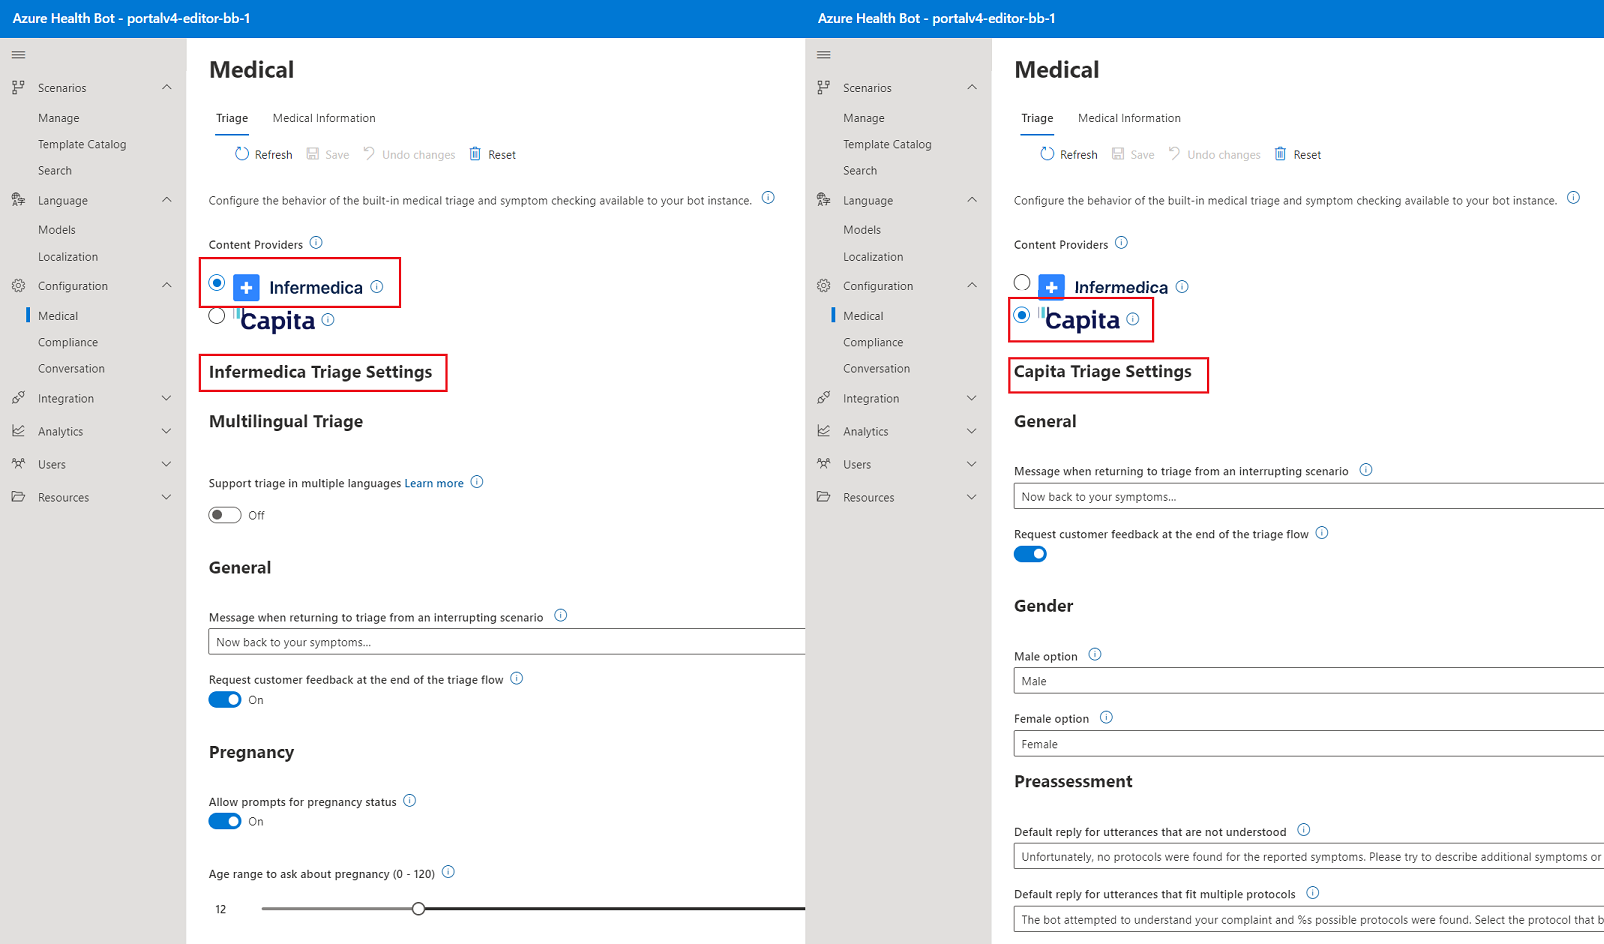Expand Analytics section in right sidebar
The height and width of the screenshot is (944, 1604).
tap(972, 431)
